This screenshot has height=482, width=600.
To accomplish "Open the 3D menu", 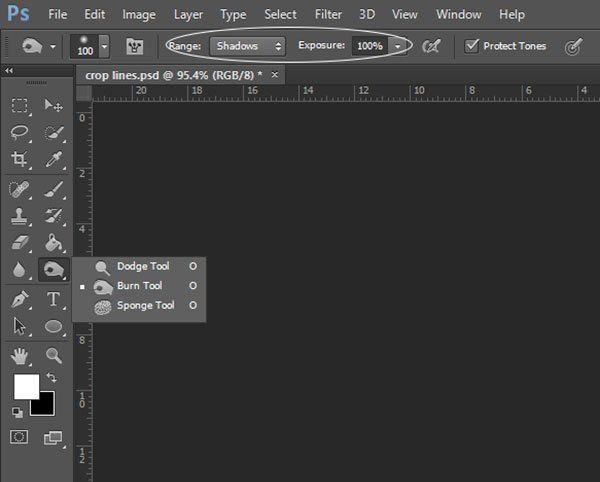I will click(367, 15).
